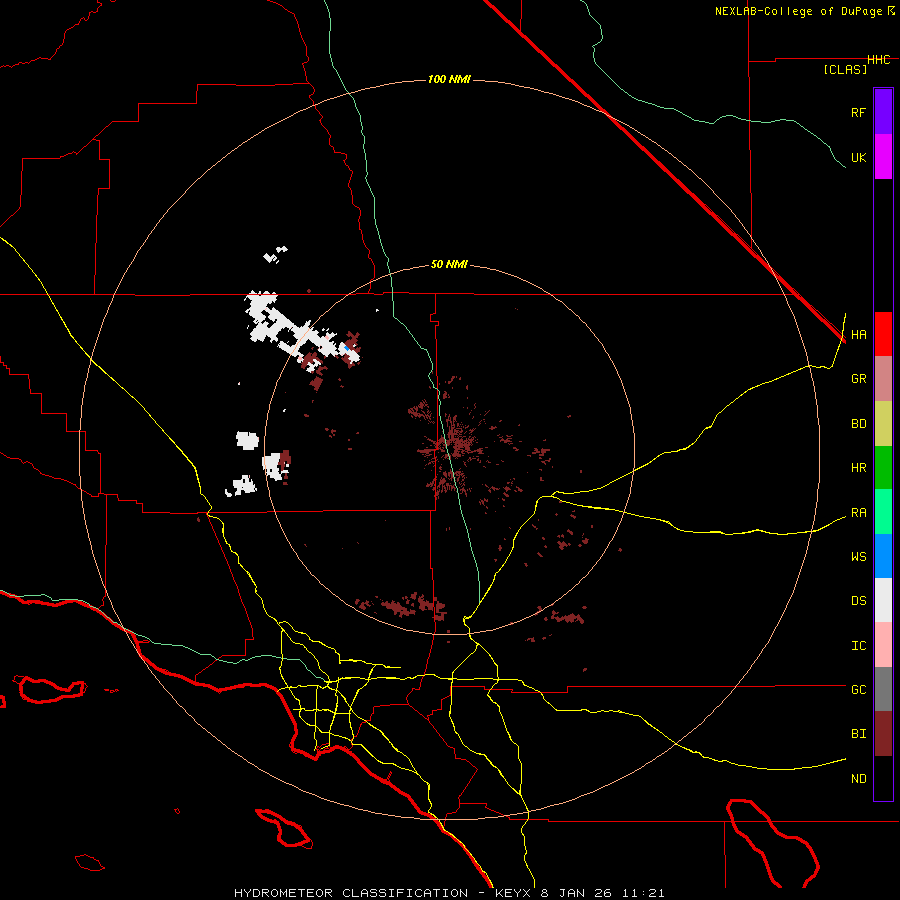This screenshot has width=900, height=900.
Task: Click the 'BI' legend label
Action: pos(858,734)
